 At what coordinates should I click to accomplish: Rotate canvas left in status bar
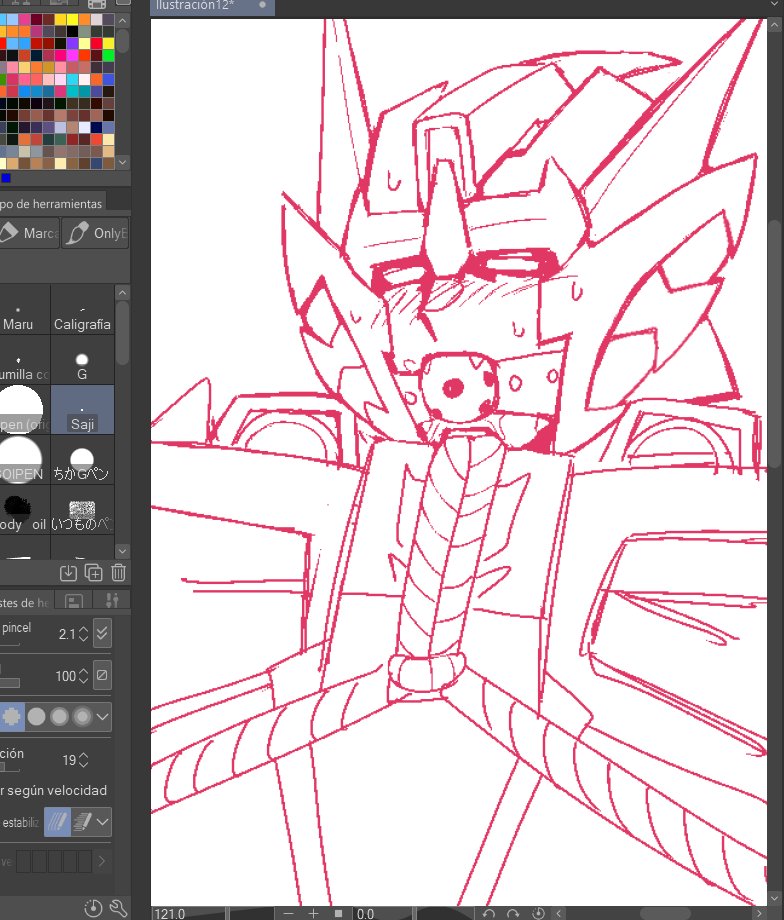[488, 914]
